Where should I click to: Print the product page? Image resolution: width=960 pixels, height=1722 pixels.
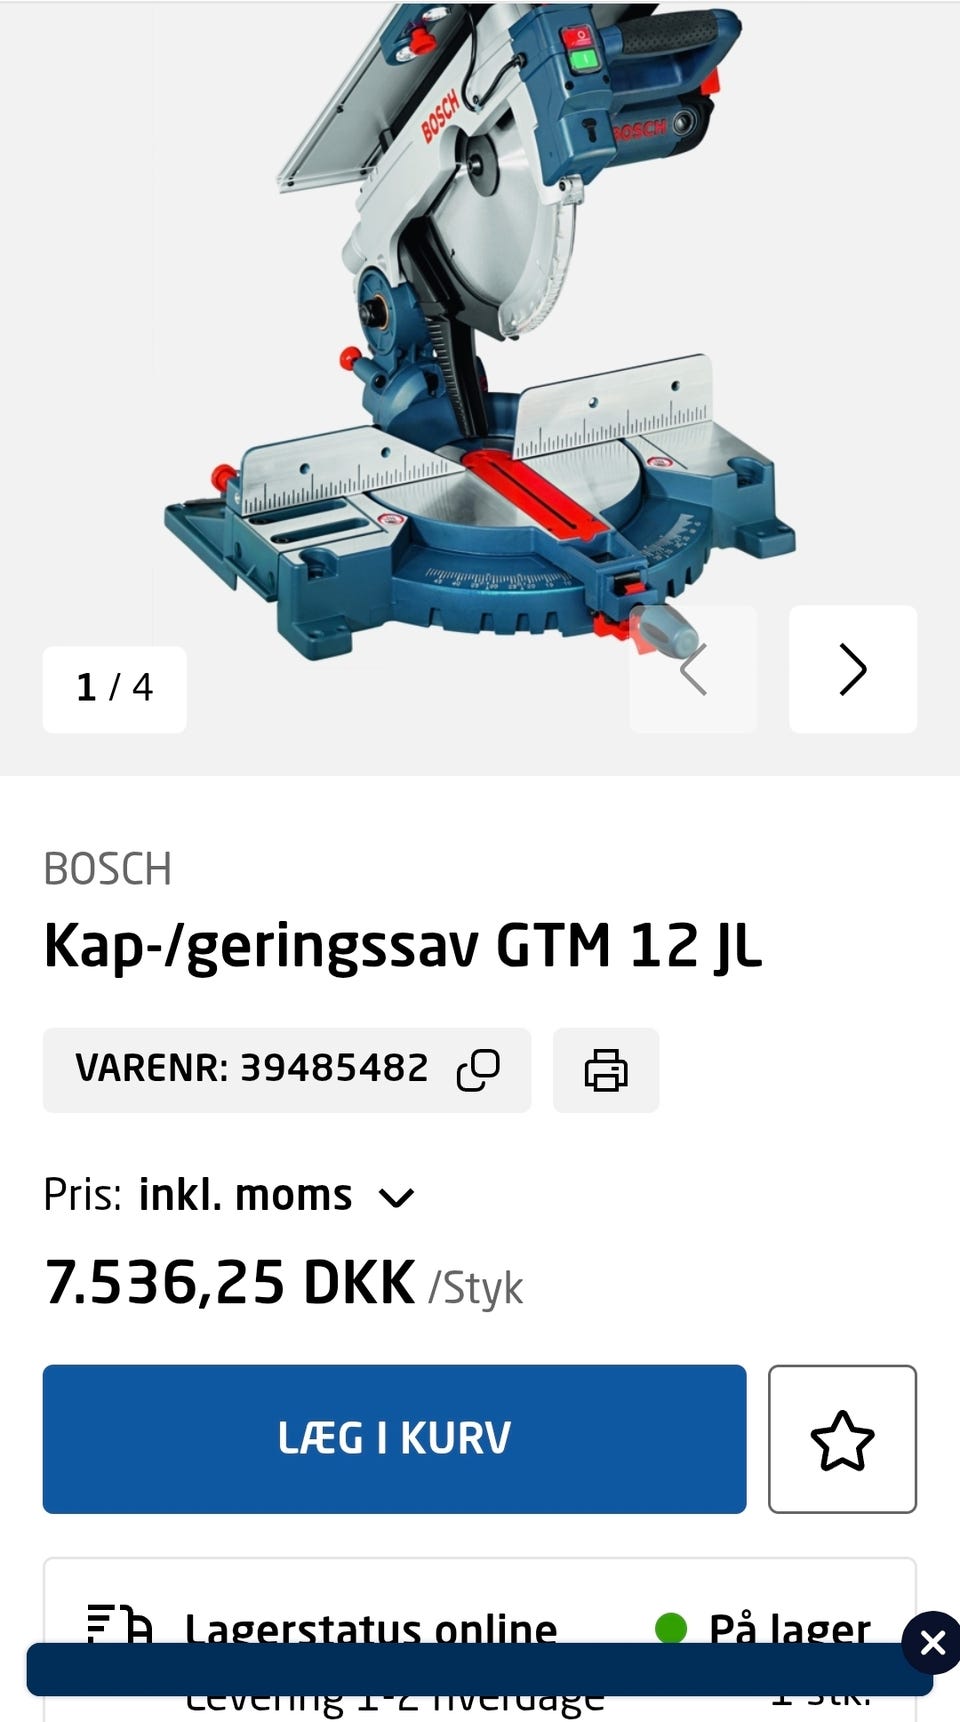606,1070
